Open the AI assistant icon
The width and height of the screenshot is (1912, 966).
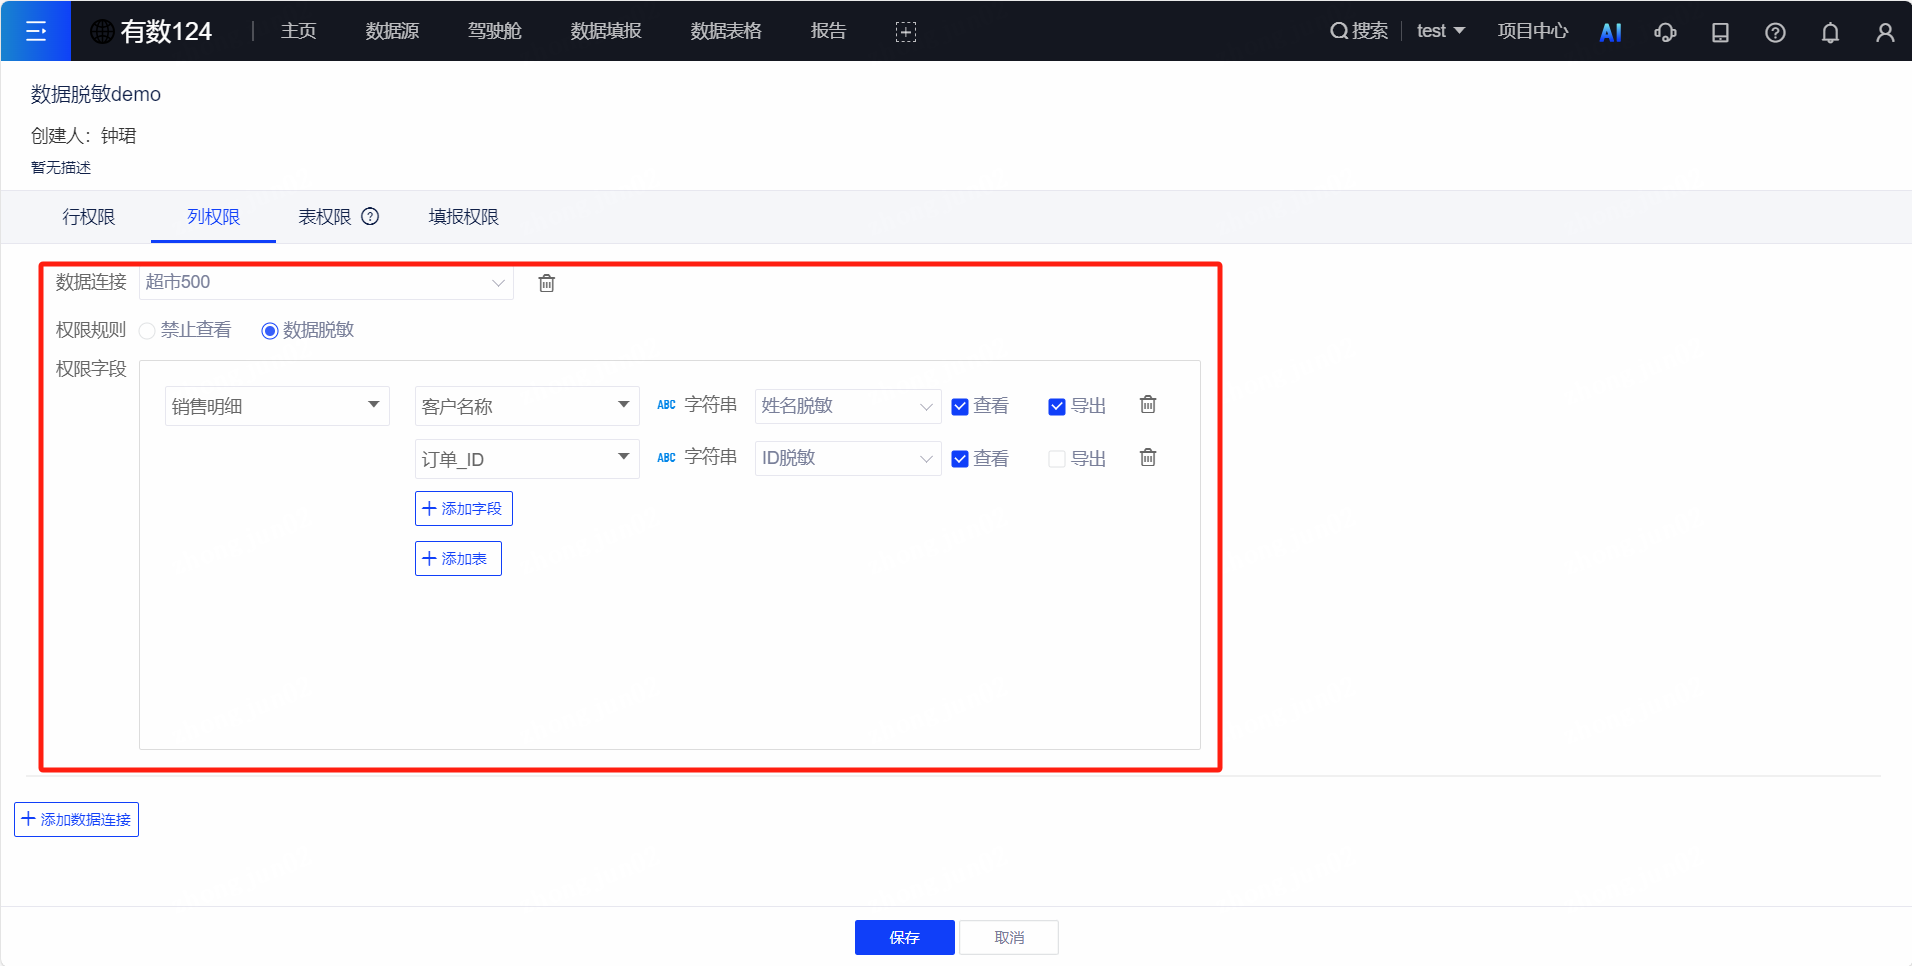click(x=1610, y=32)
